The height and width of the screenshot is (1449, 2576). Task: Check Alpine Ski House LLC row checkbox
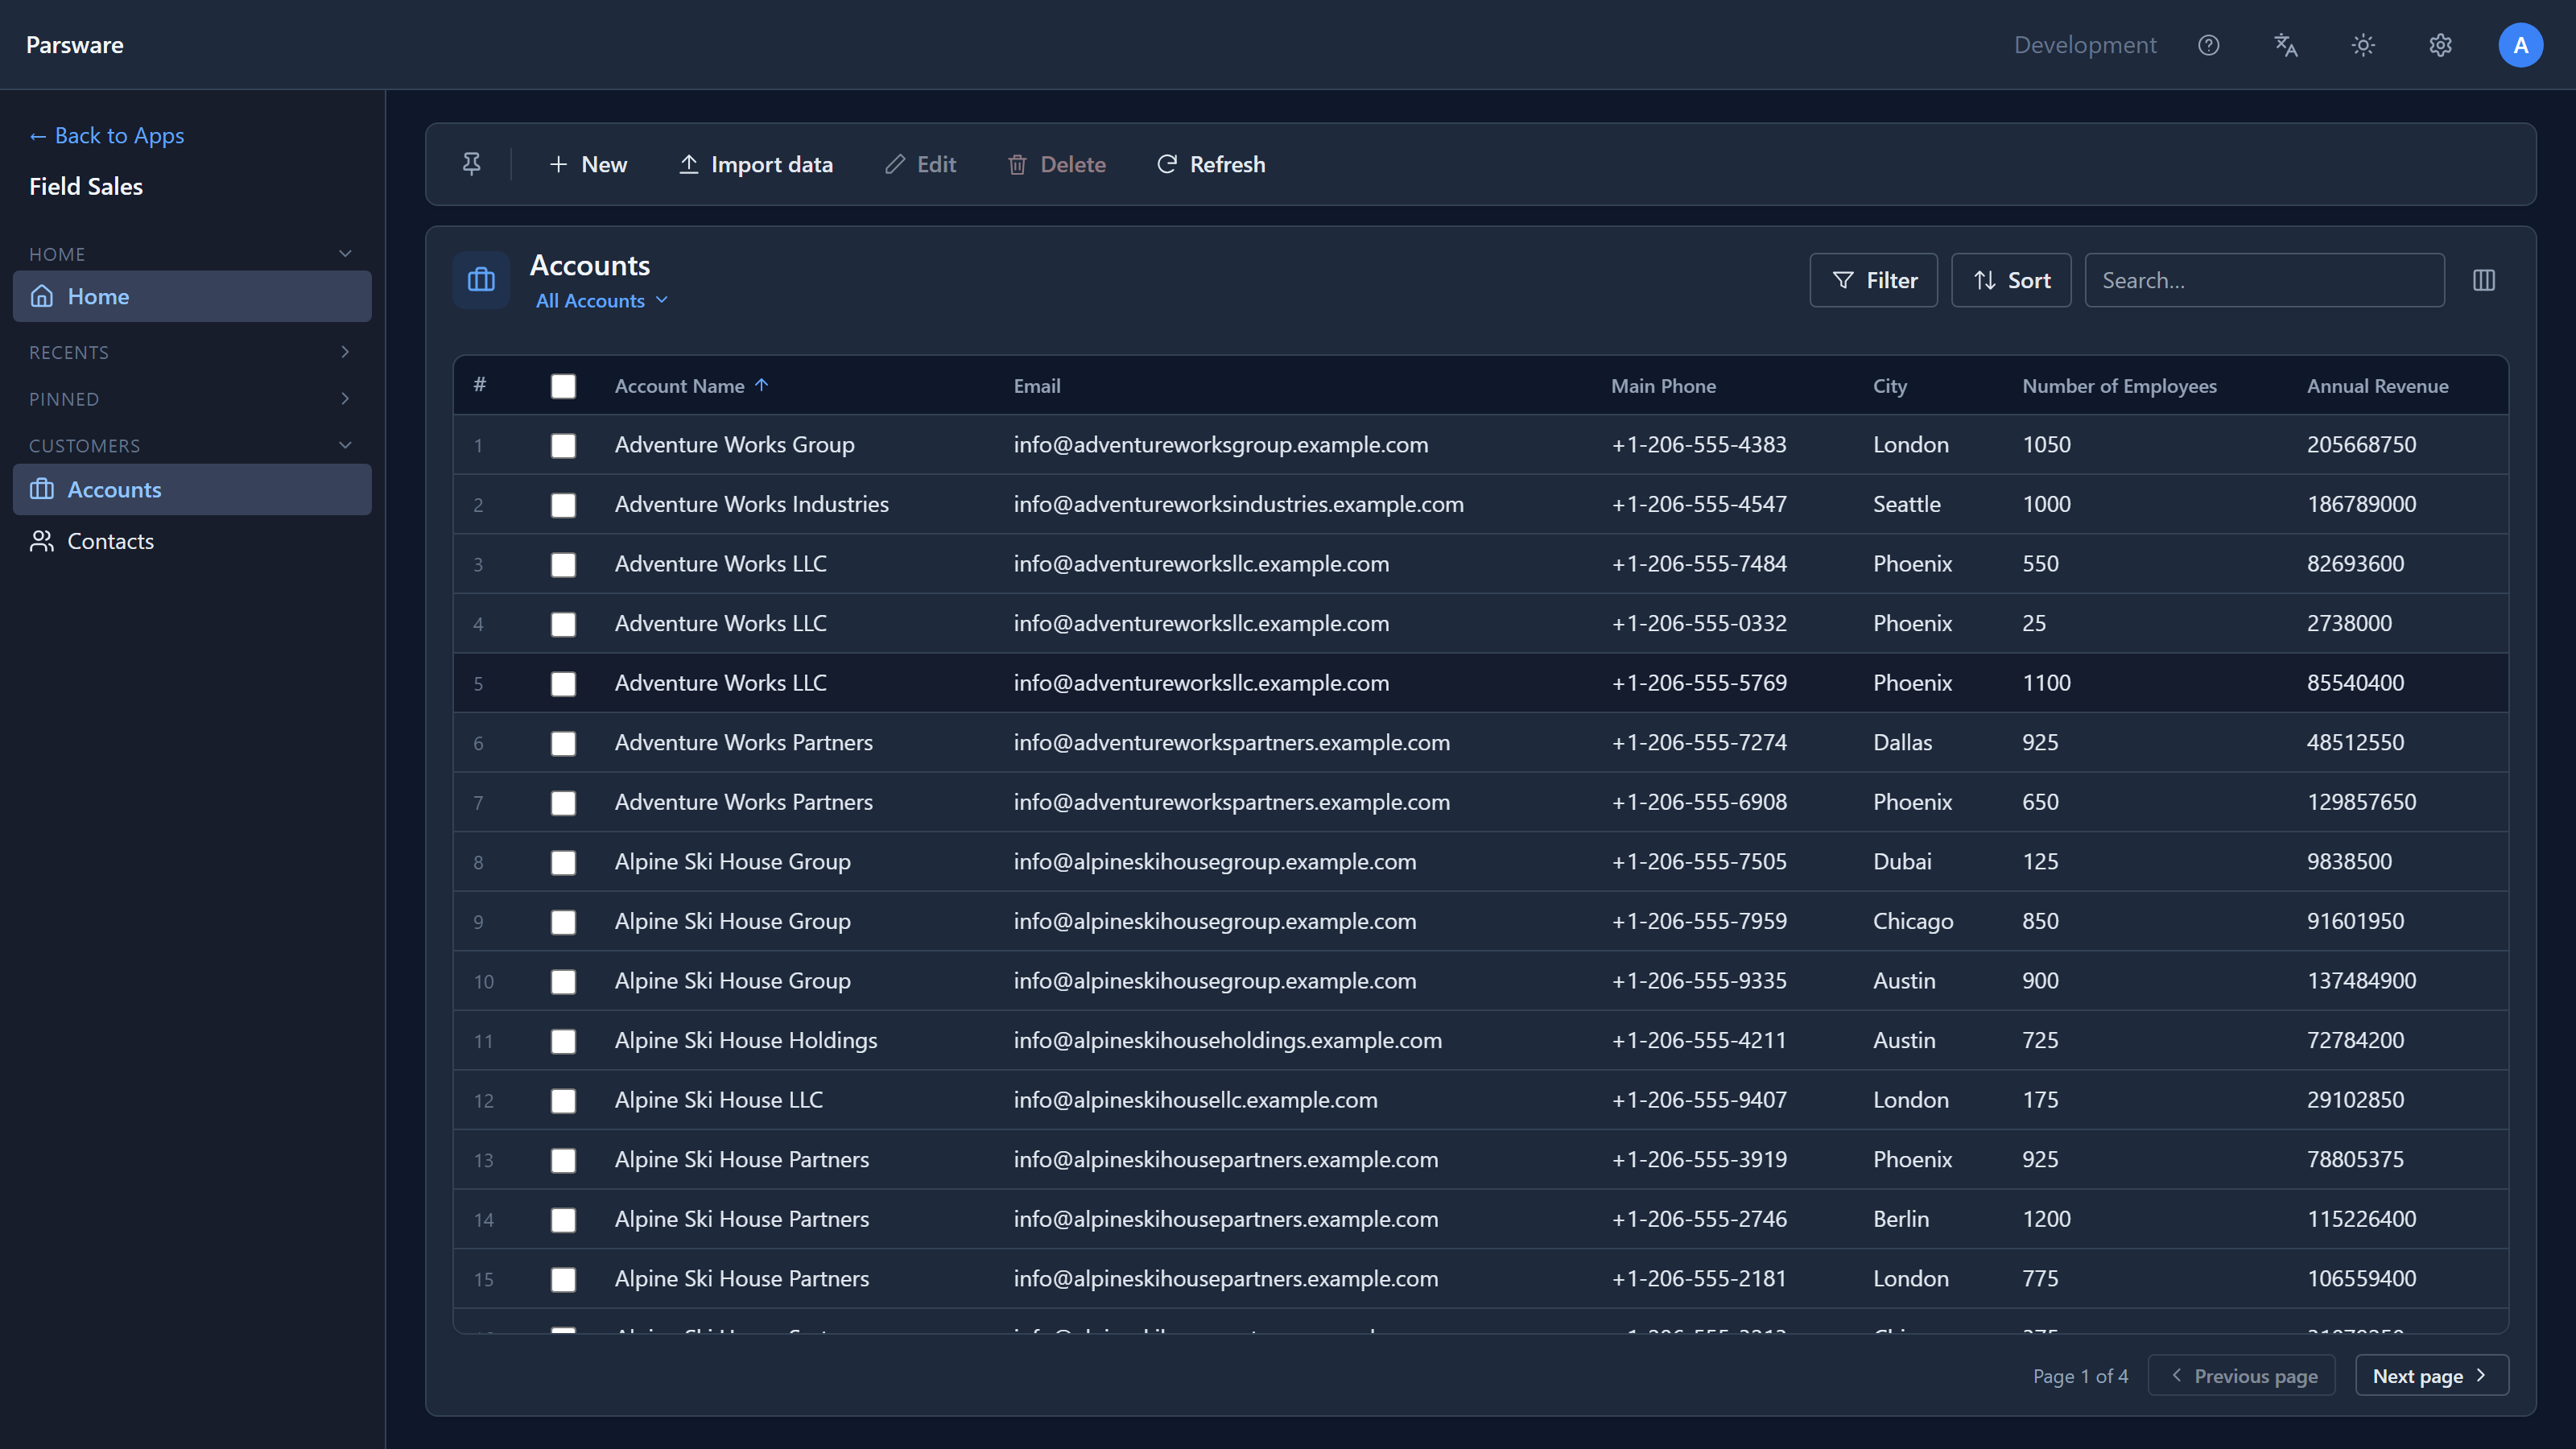click(x=563, y=1101)
